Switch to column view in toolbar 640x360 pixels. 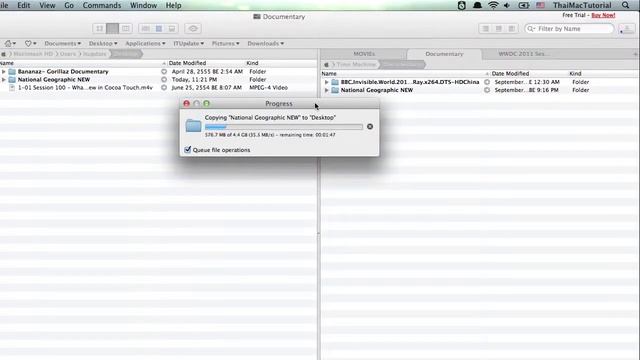pyautogui.click(x=125, y=29)
